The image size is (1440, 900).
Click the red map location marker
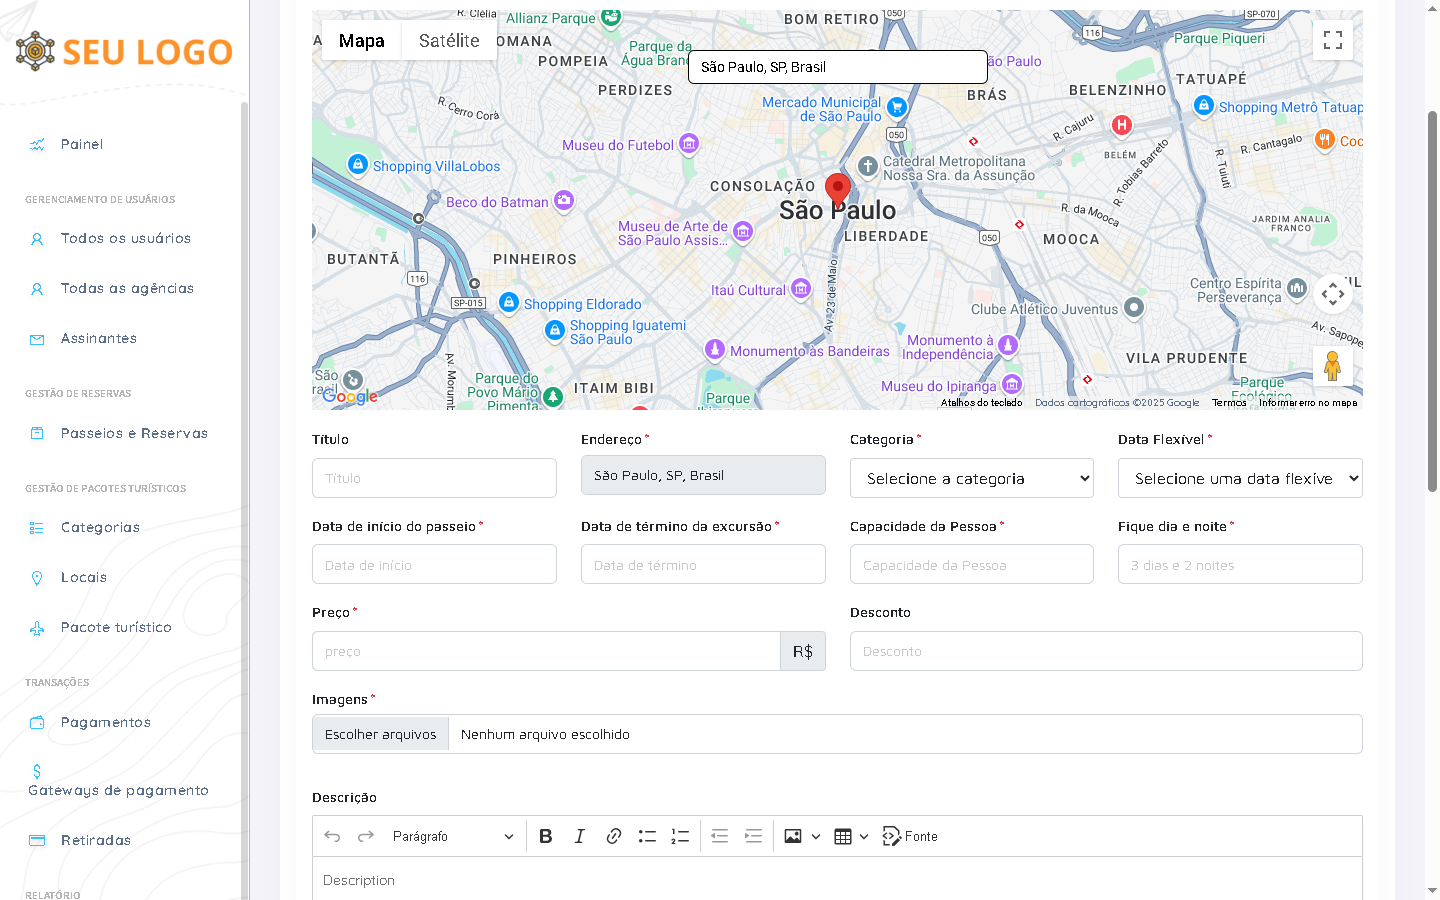pyautogui.click(x=837, y=187)
